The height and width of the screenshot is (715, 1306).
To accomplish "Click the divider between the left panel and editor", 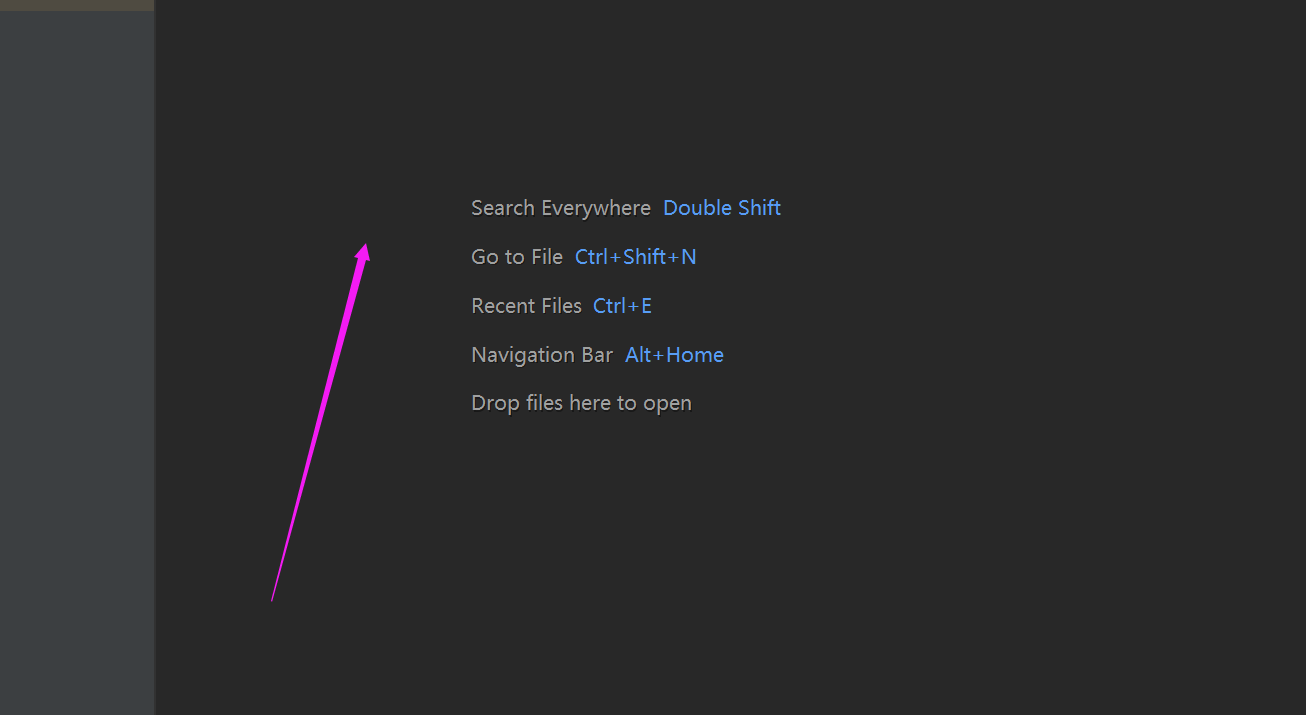I will click(x=155, y=360).
